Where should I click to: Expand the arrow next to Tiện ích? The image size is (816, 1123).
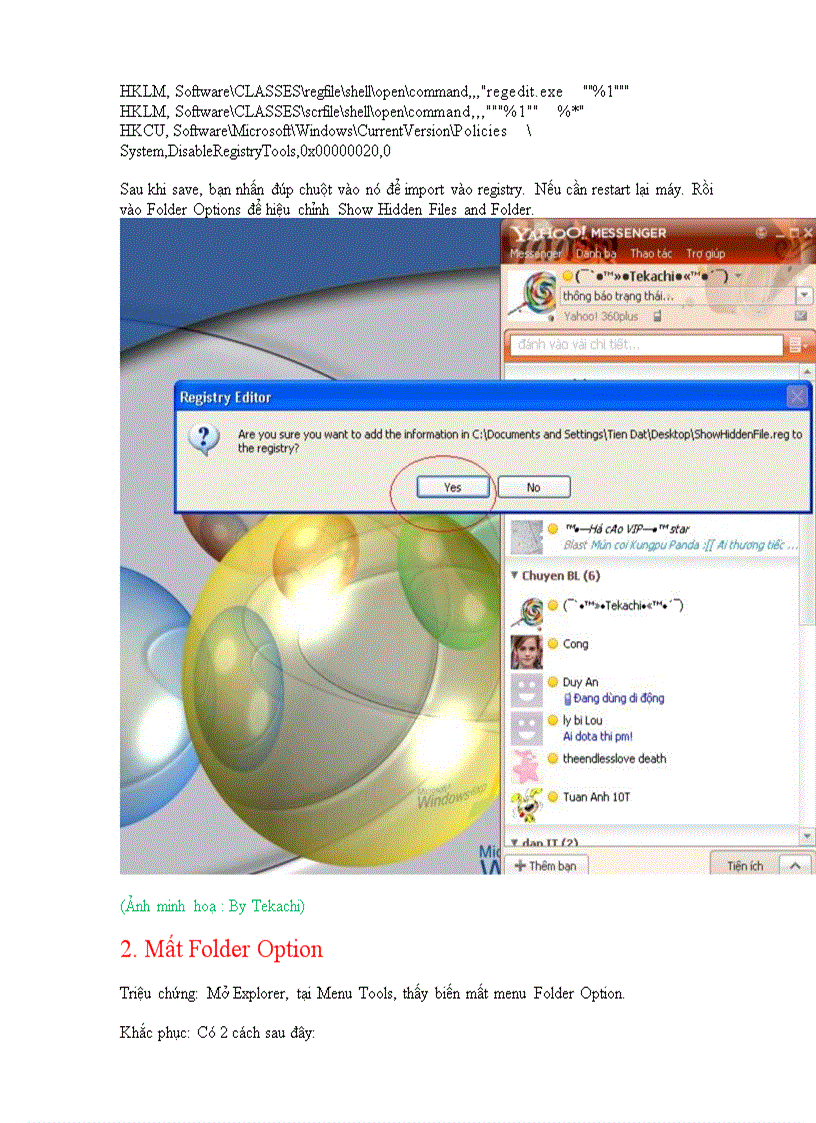[795, 866]
